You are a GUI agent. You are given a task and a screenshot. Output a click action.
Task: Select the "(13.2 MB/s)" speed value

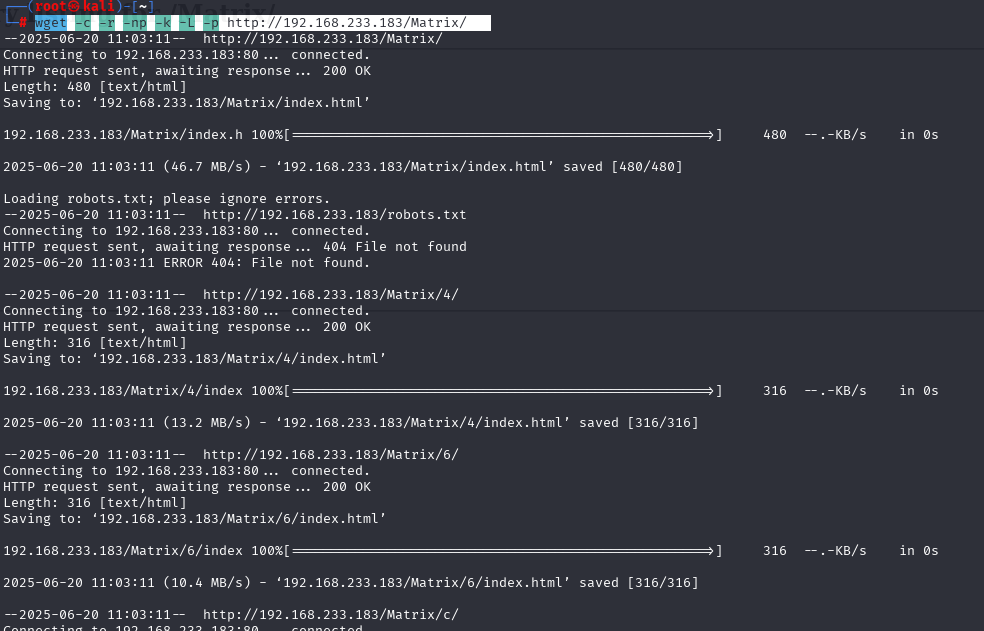coord(207,423)
